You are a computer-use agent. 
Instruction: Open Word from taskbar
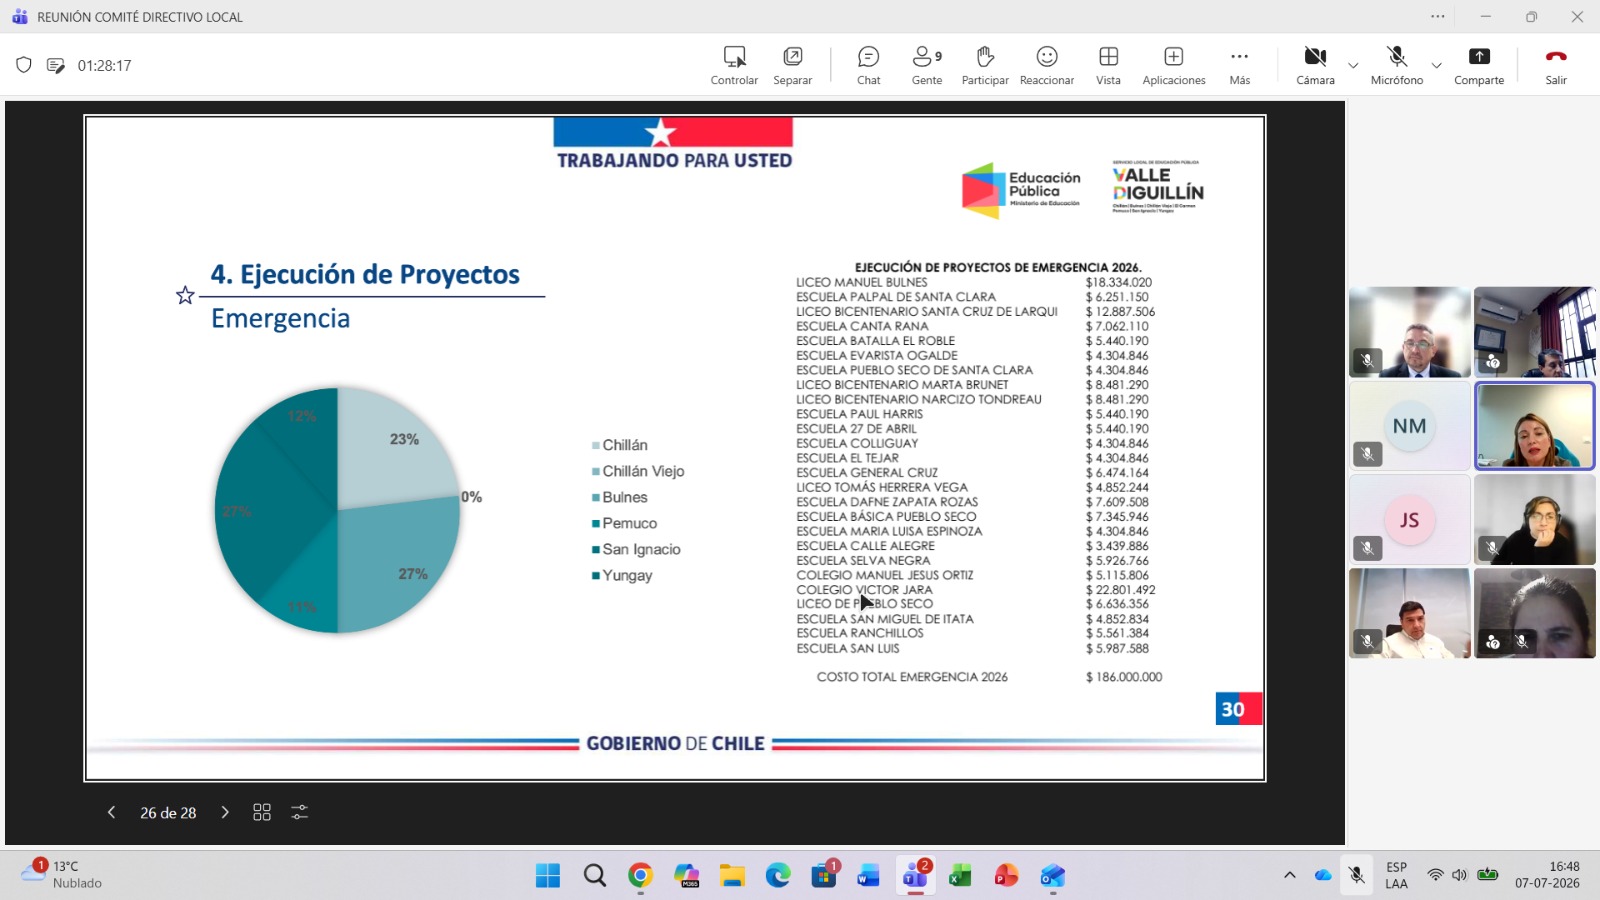869,876
